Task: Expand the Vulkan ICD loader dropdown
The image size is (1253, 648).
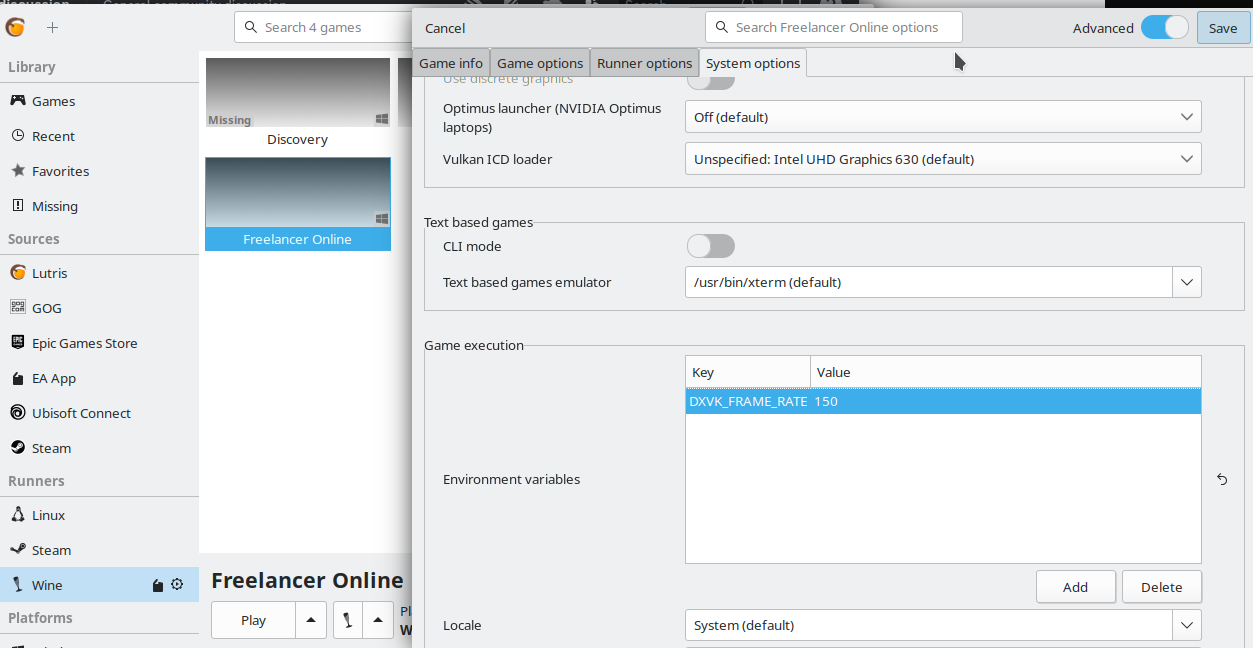Action: click(x=943, y=159)
